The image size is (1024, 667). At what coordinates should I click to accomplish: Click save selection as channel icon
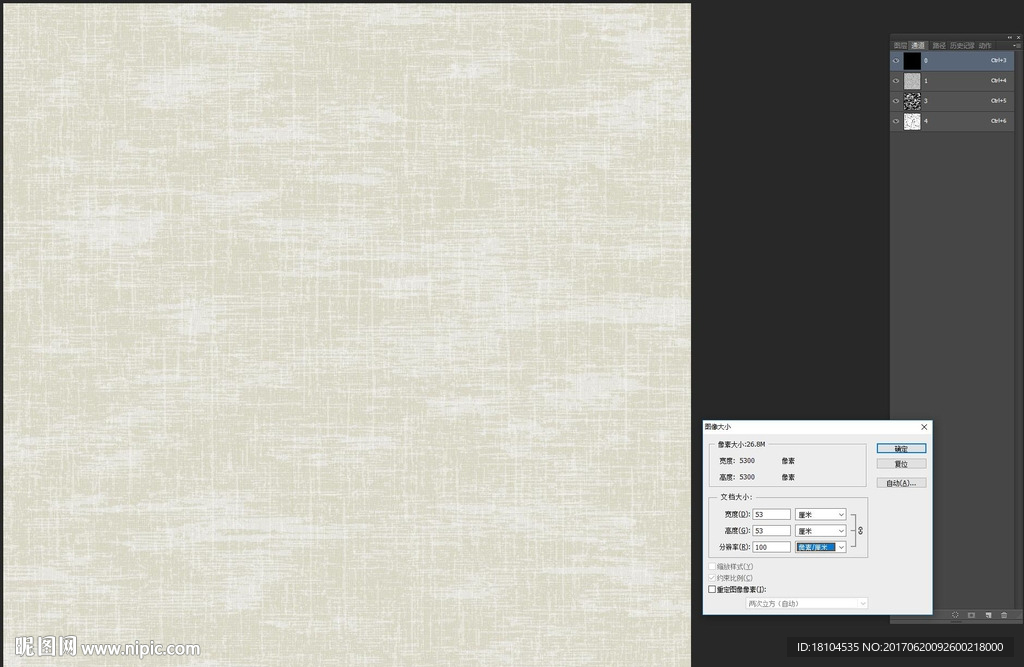971,615
